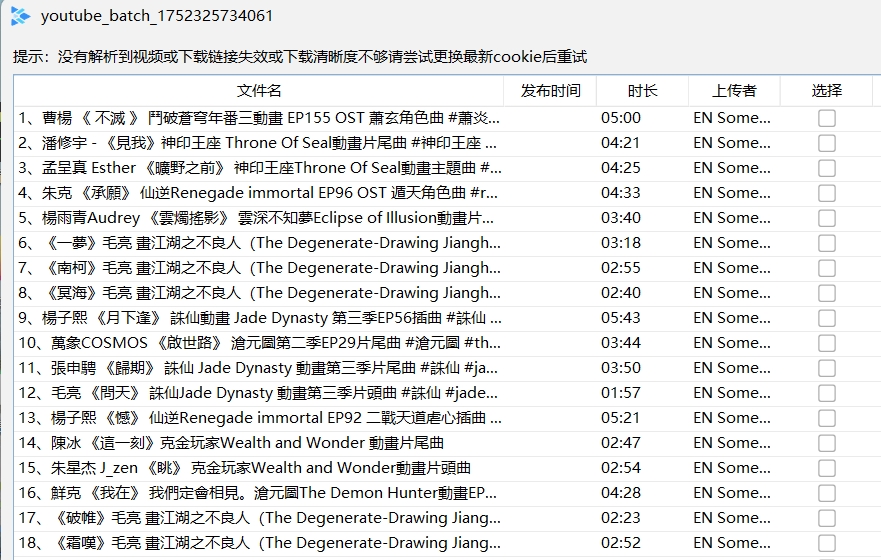Enable checkbox for row 4 朱克《承願》
This screenshot has width=881, height=560.
tap(826, 193)
